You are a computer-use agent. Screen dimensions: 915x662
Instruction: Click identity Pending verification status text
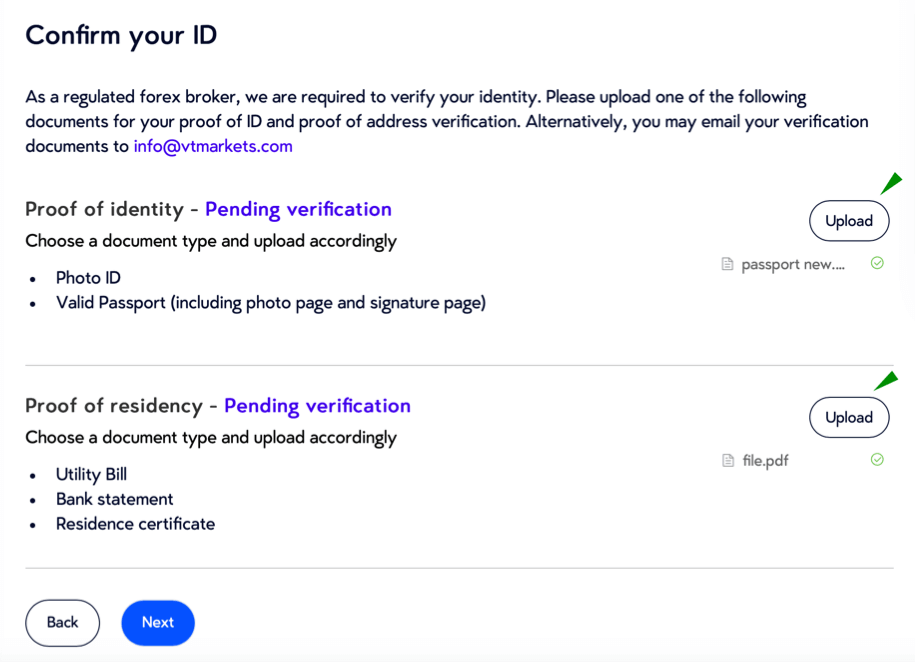[298, 209]
